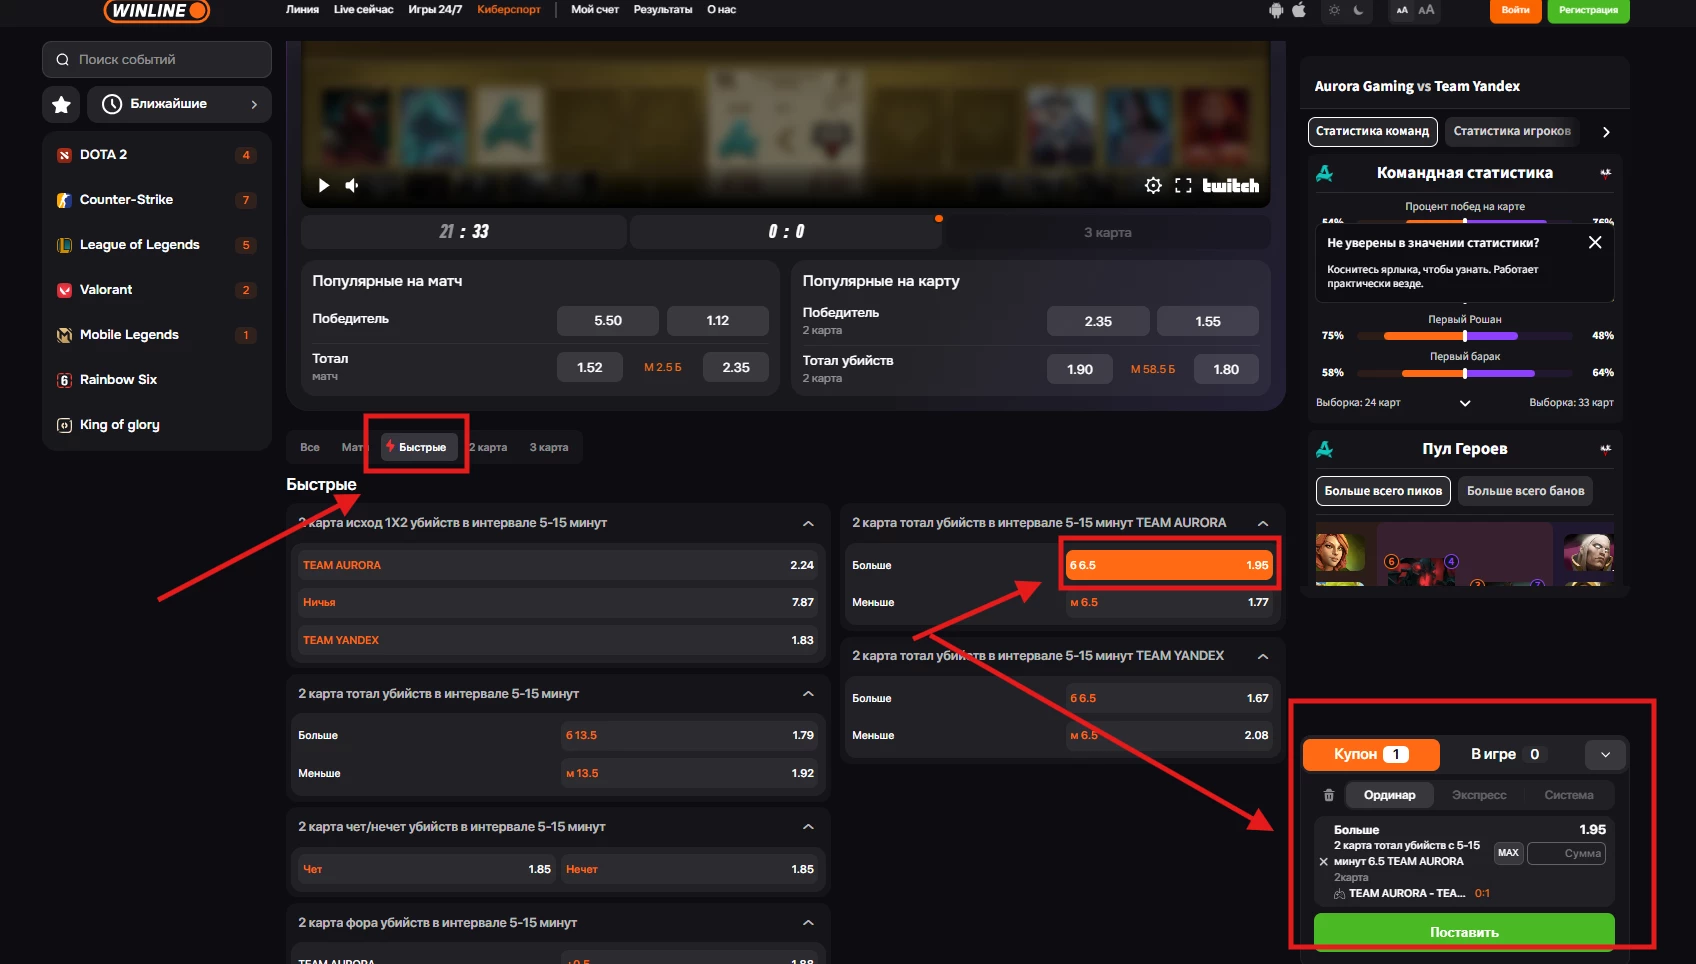Collapse '2 карта тотал убийств TEAM YANDEX' market
Viewport: 1696px width, 964px height.
tap(1263, 656)
